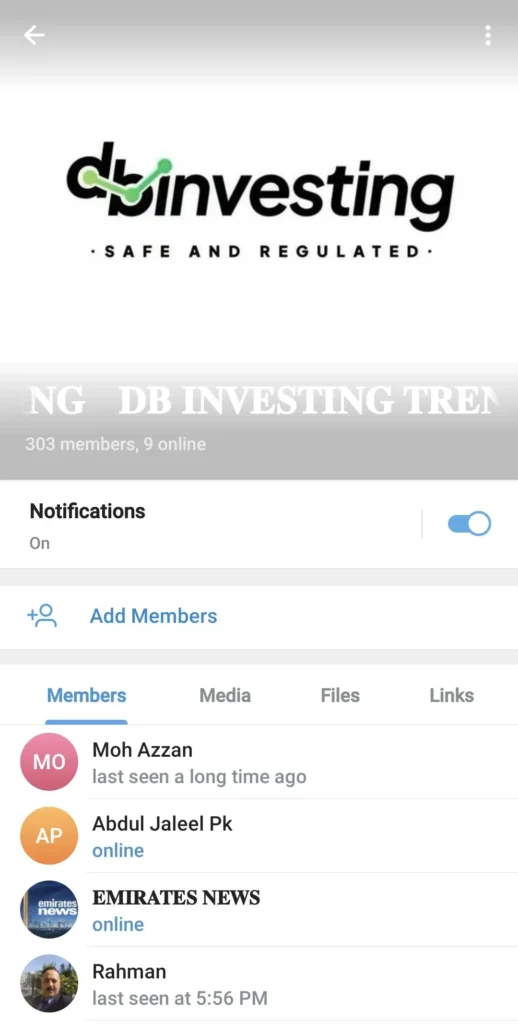
Task: Tap the 303 members online count
Action: [116, 444]
